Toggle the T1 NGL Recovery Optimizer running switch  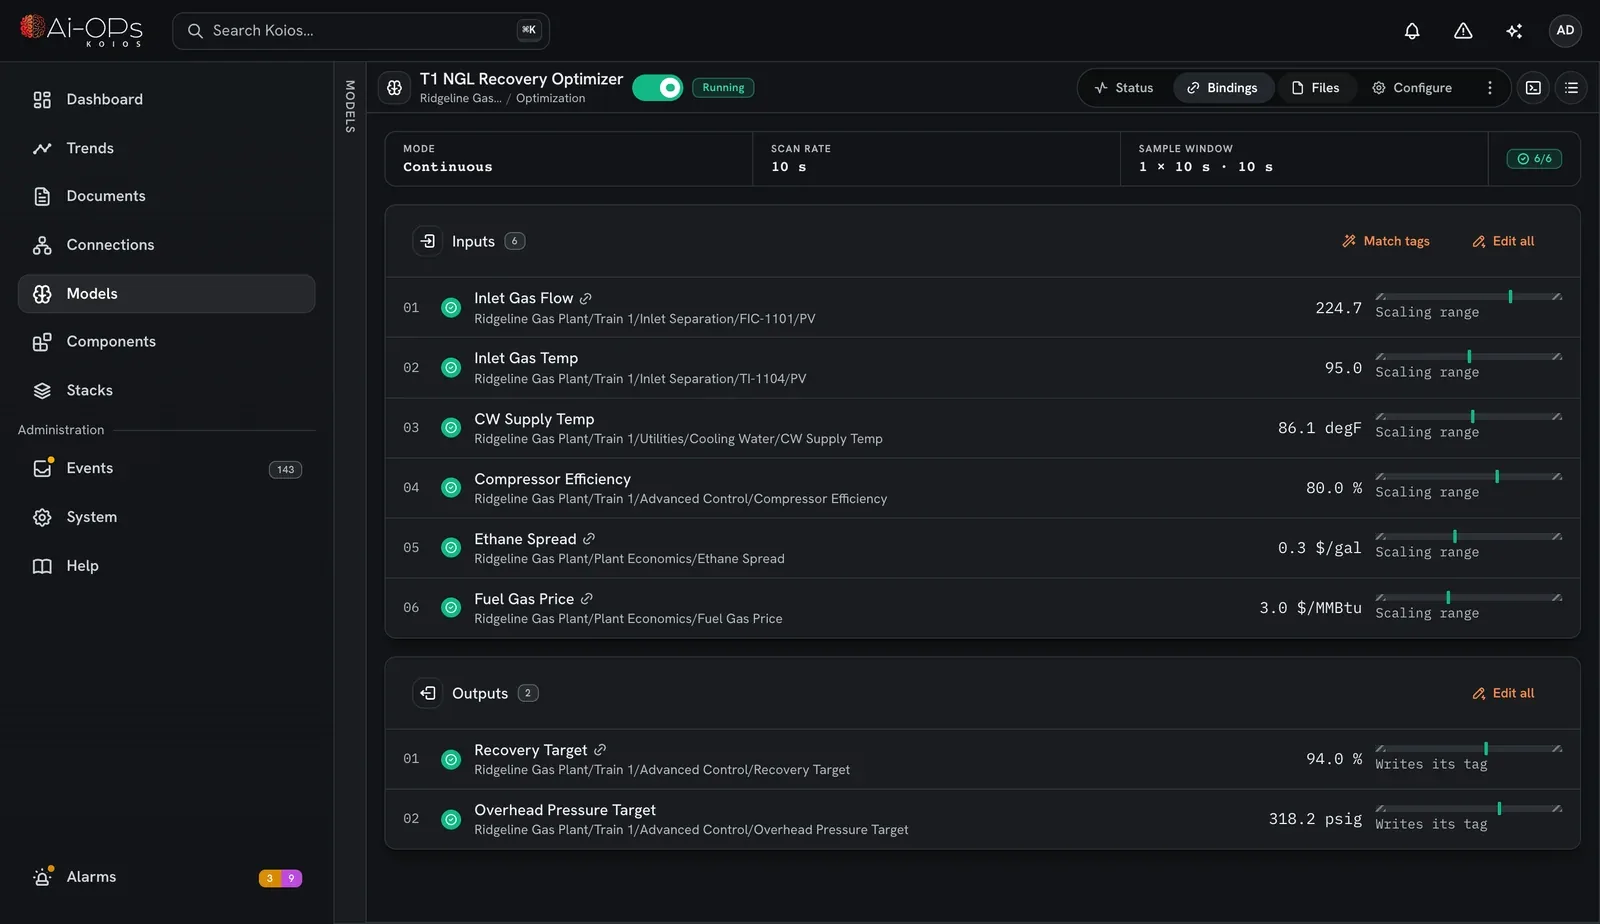[657, 88]
